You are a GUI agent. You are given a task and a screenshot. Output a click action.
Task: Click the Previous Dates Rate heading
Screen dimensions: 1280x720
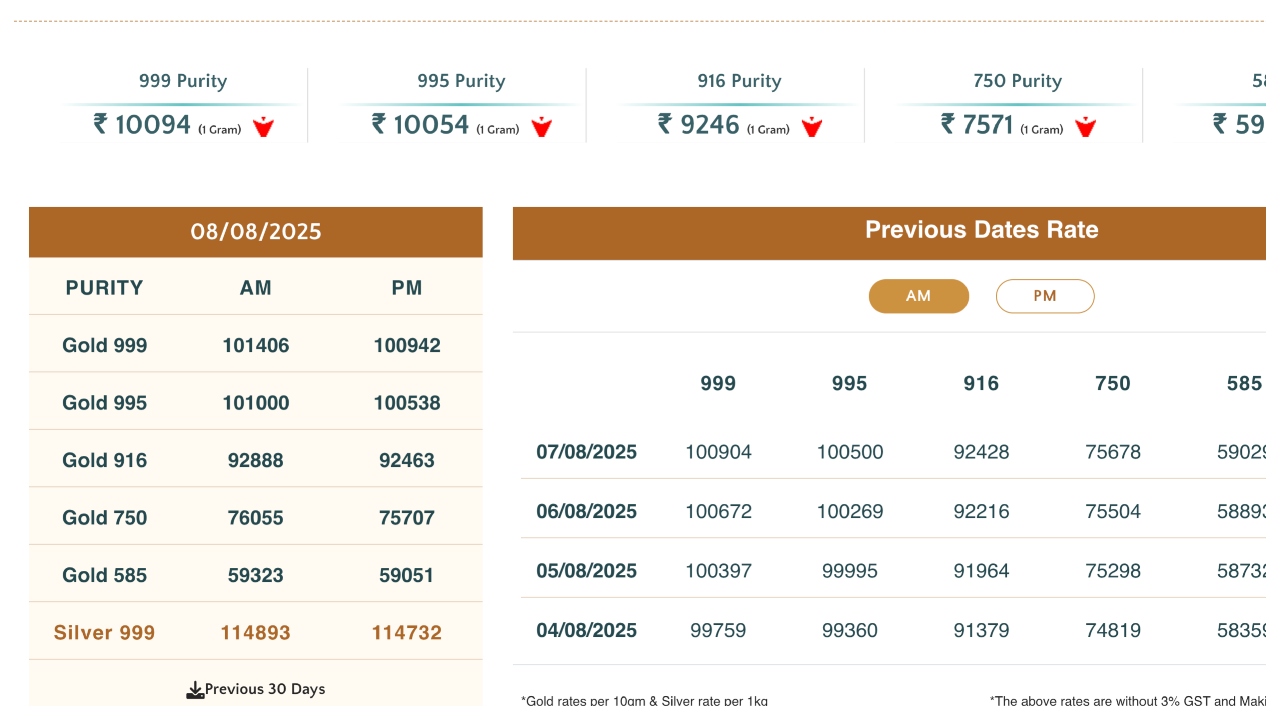tap(981, 230)
